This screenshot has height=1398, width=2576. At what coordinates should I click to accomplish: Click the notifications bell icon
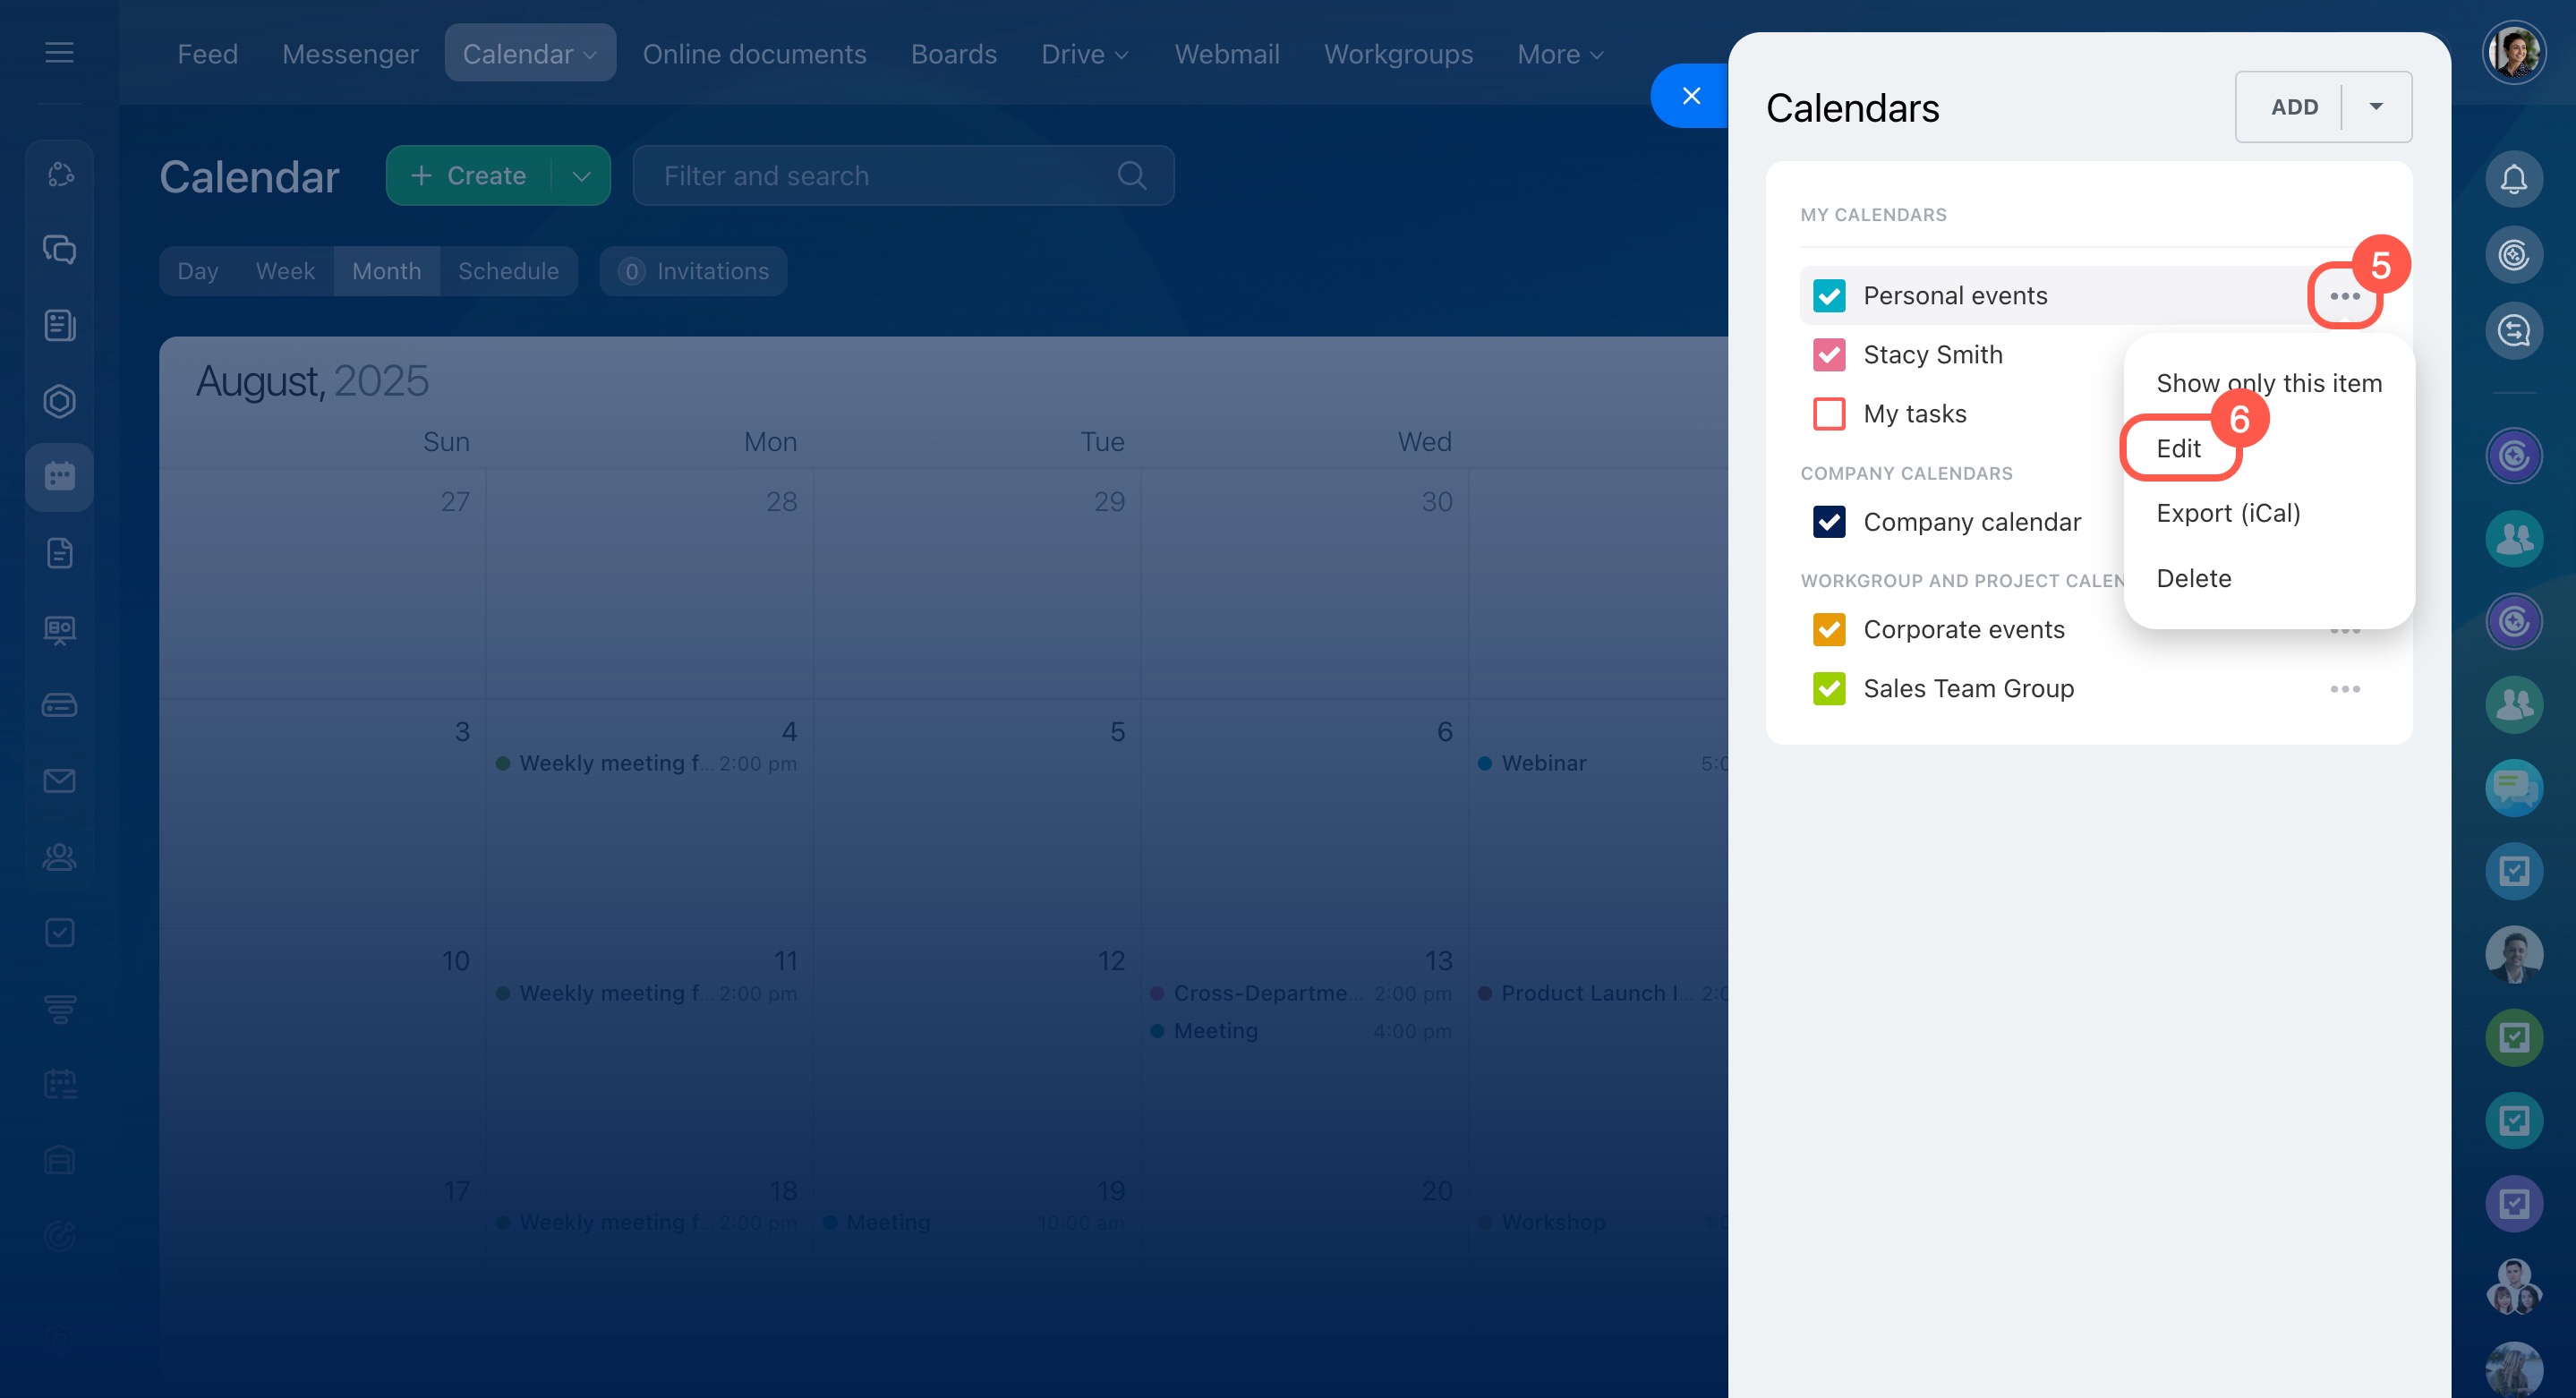click(x=2513, y=179)
